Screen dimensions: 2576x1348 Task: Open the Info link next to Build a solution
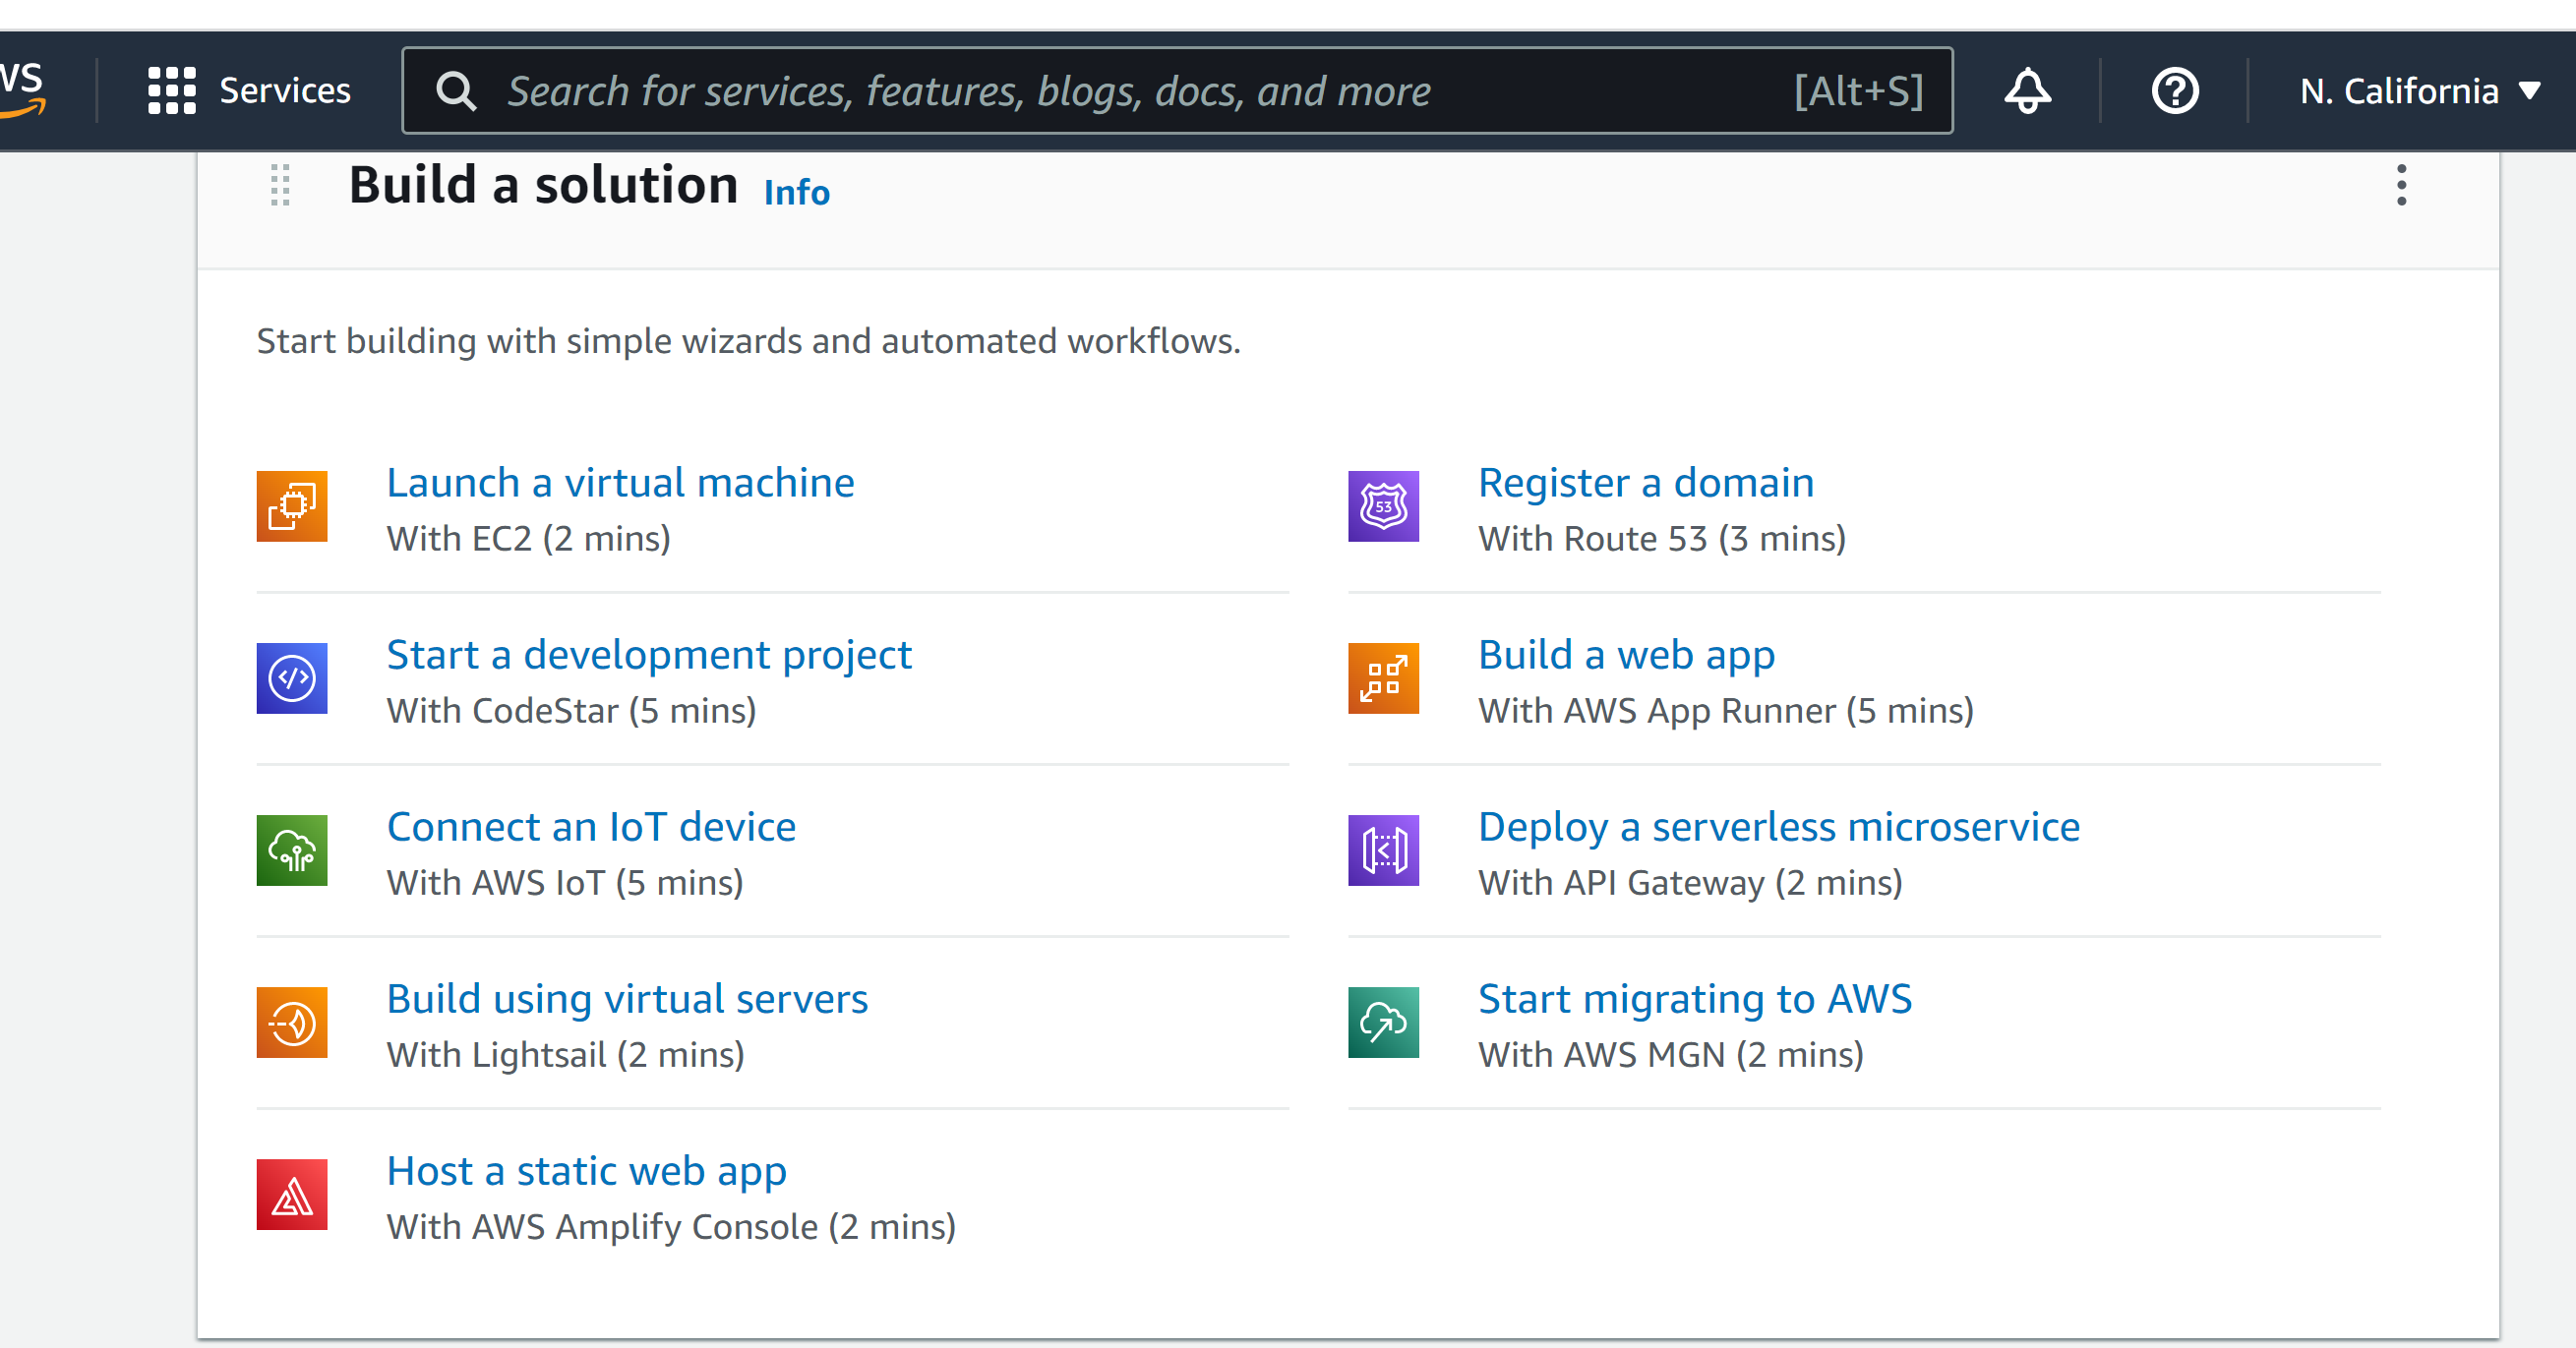[x=796, y=192]
